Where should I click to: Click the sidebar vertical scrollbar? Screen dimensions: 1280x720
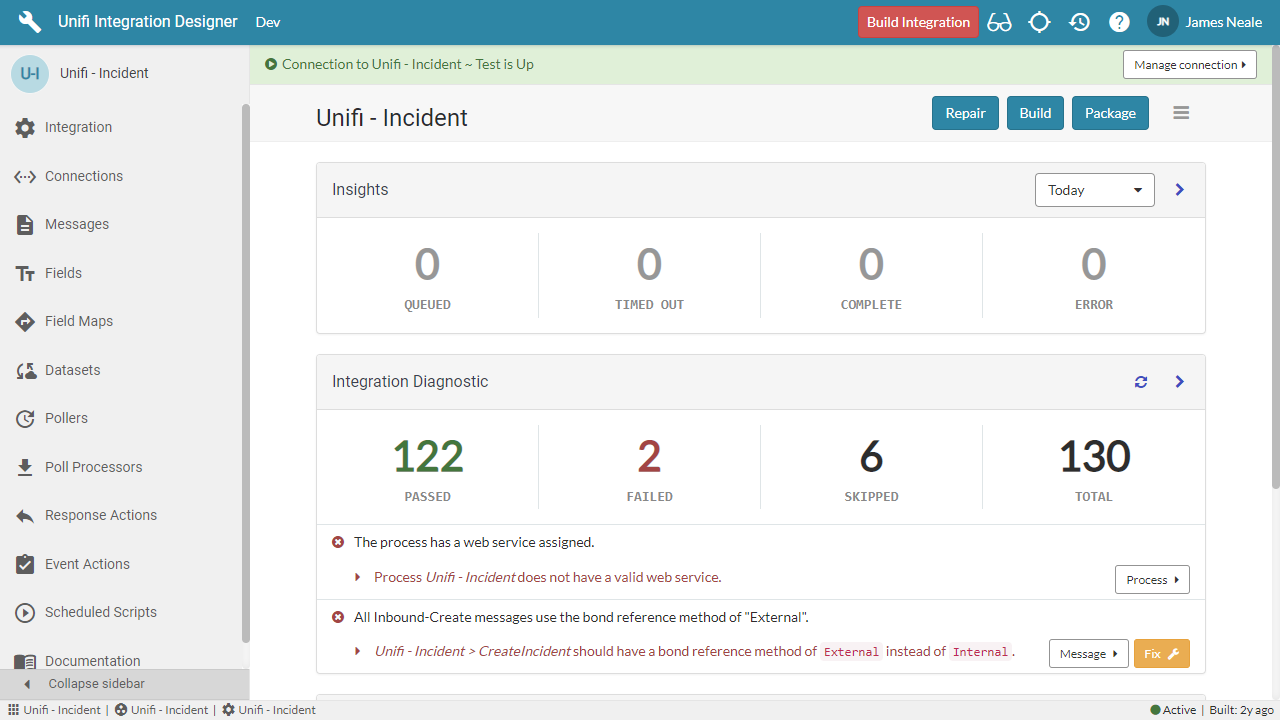(245, 370)
